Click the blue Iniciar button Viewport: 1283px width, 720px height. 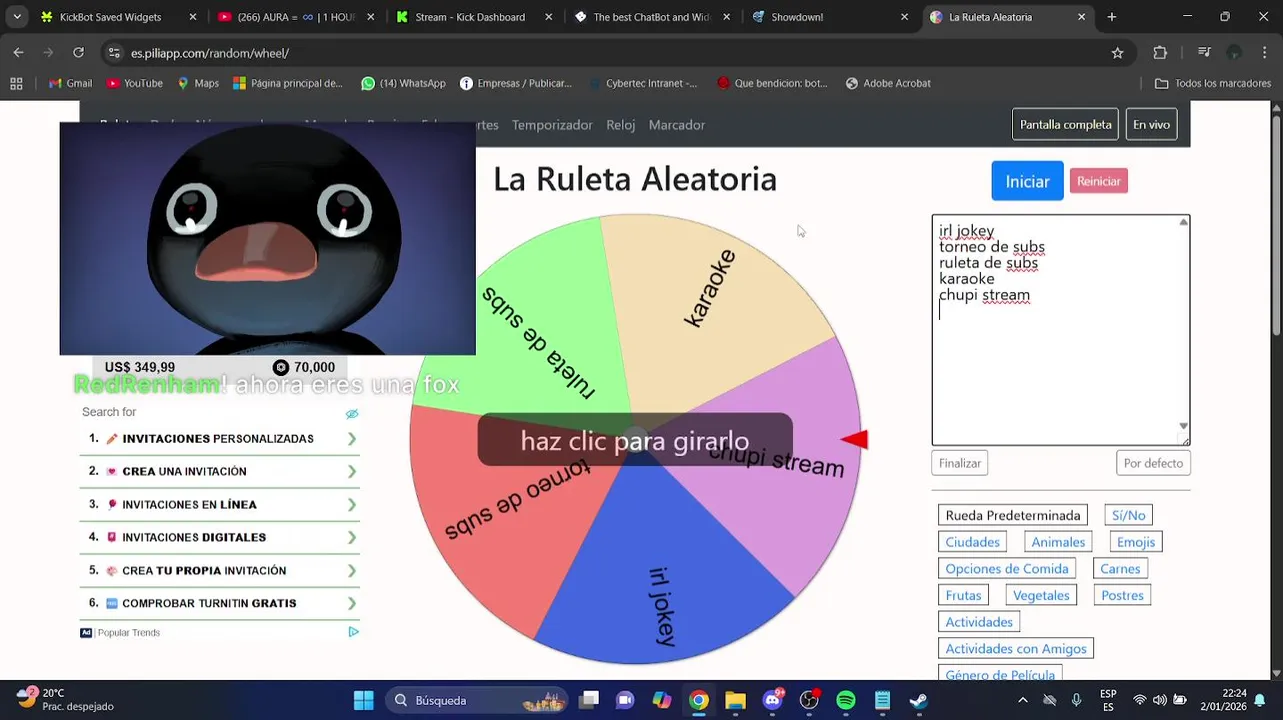(x=1027, y=181)
